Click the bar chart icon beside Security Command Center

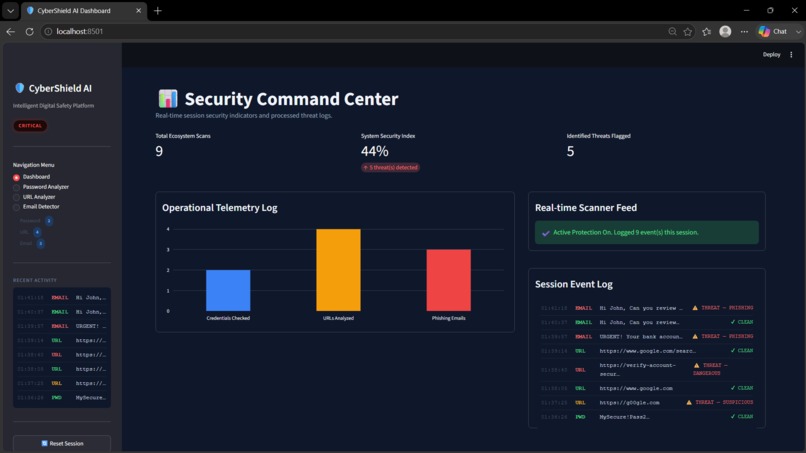point(168,99)
